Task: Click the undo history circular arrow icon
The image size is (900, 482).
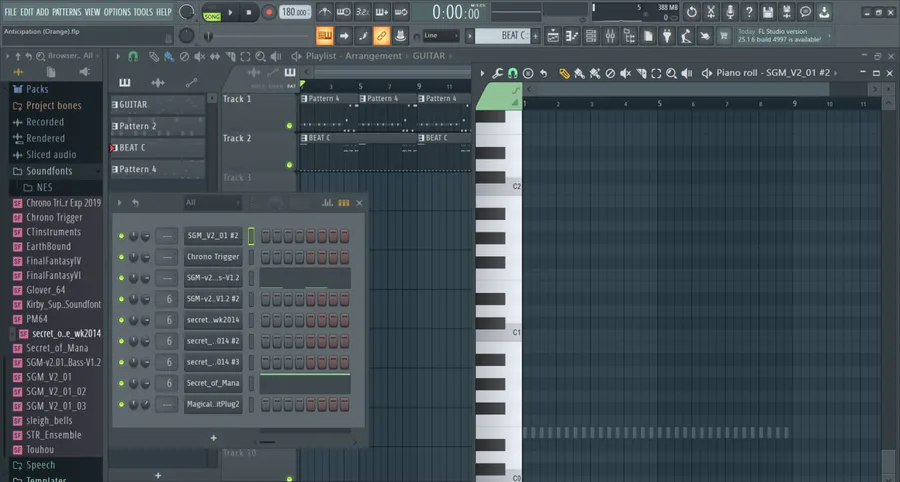Action: coord(692,12)
